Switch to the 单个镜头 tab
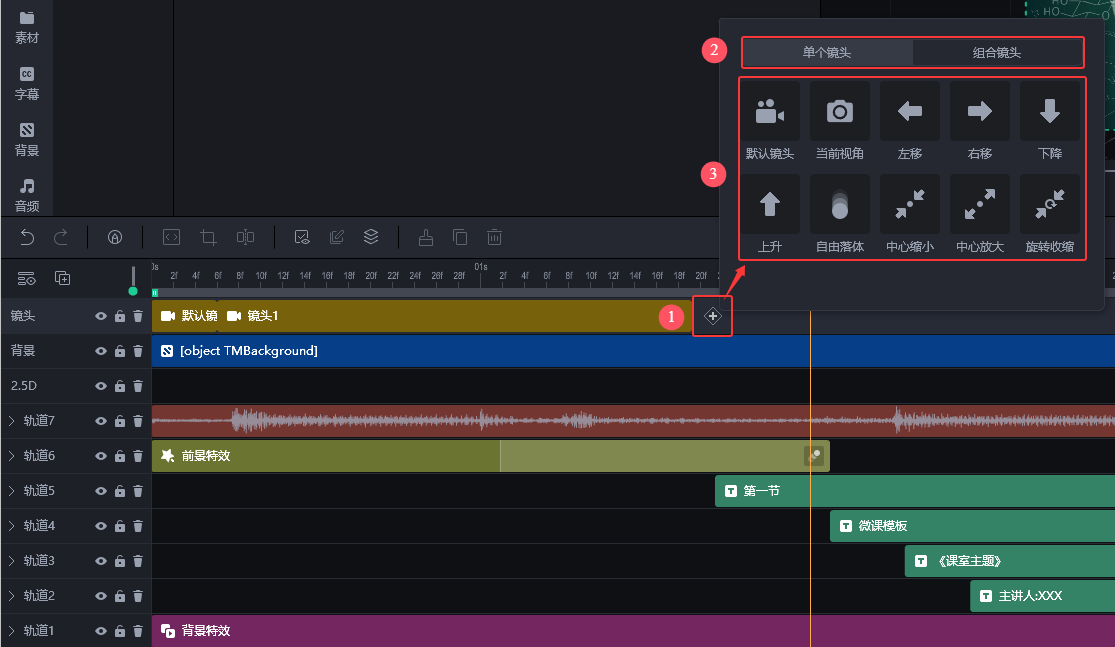The width and height of the screenshot is (1115, 647). (827, 52)
